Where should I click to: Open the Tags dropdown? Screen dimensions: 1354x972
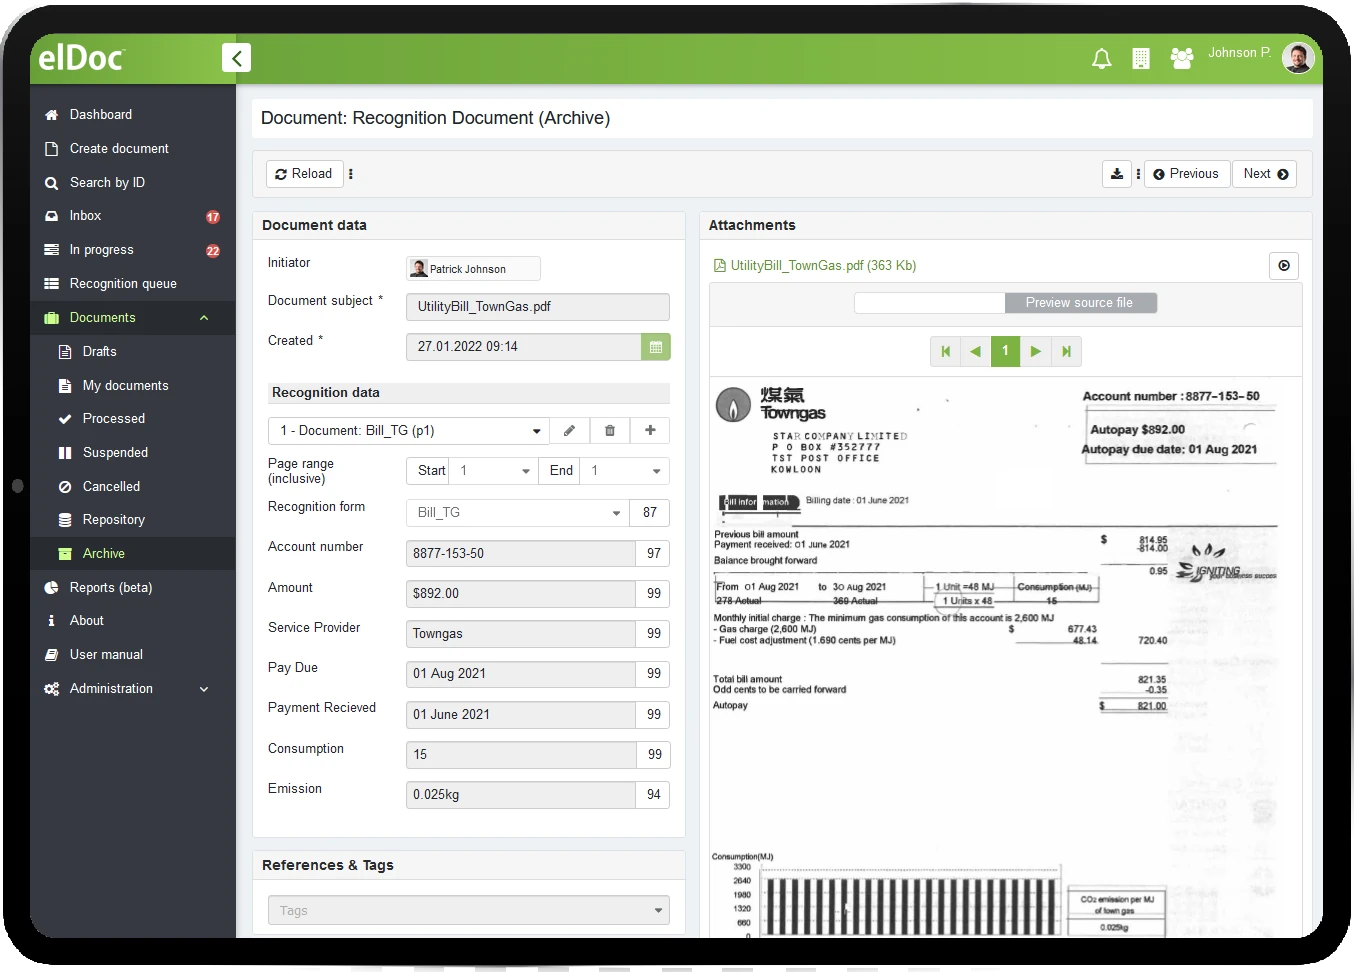(x=469, y=911)
